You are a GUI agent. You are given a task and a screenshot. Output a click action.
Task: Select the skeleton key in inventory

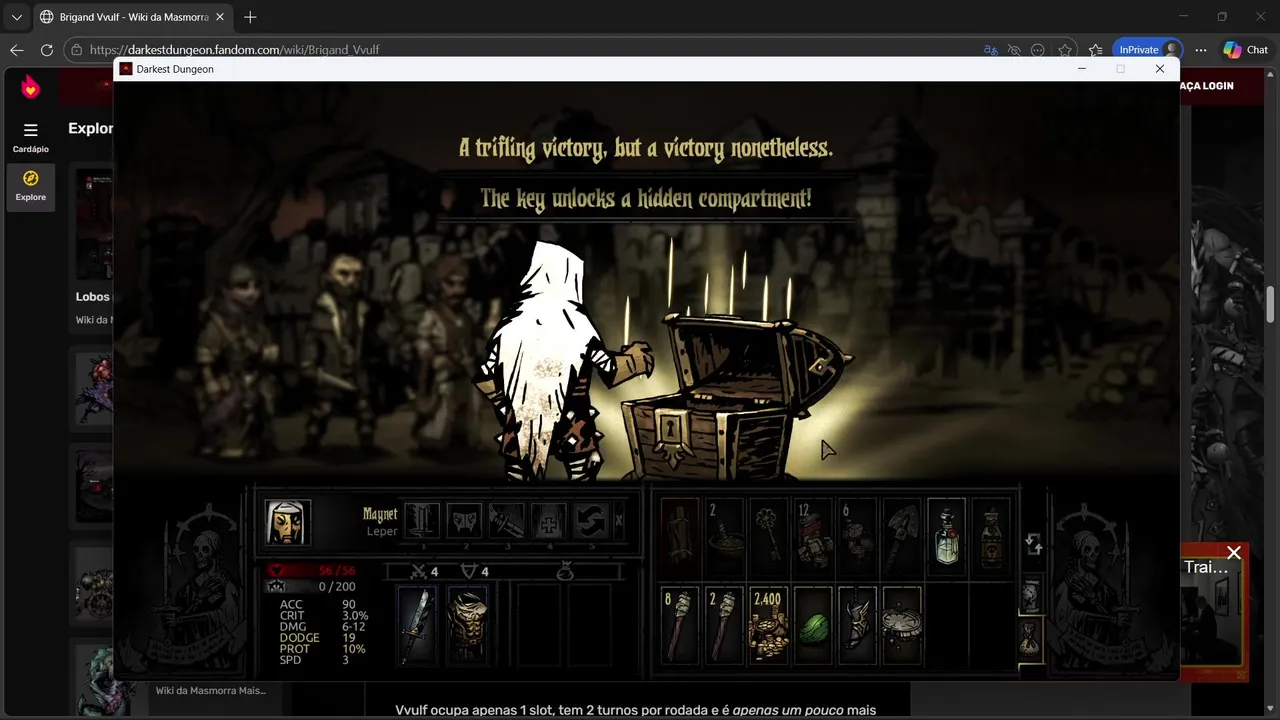coord(769,538)
